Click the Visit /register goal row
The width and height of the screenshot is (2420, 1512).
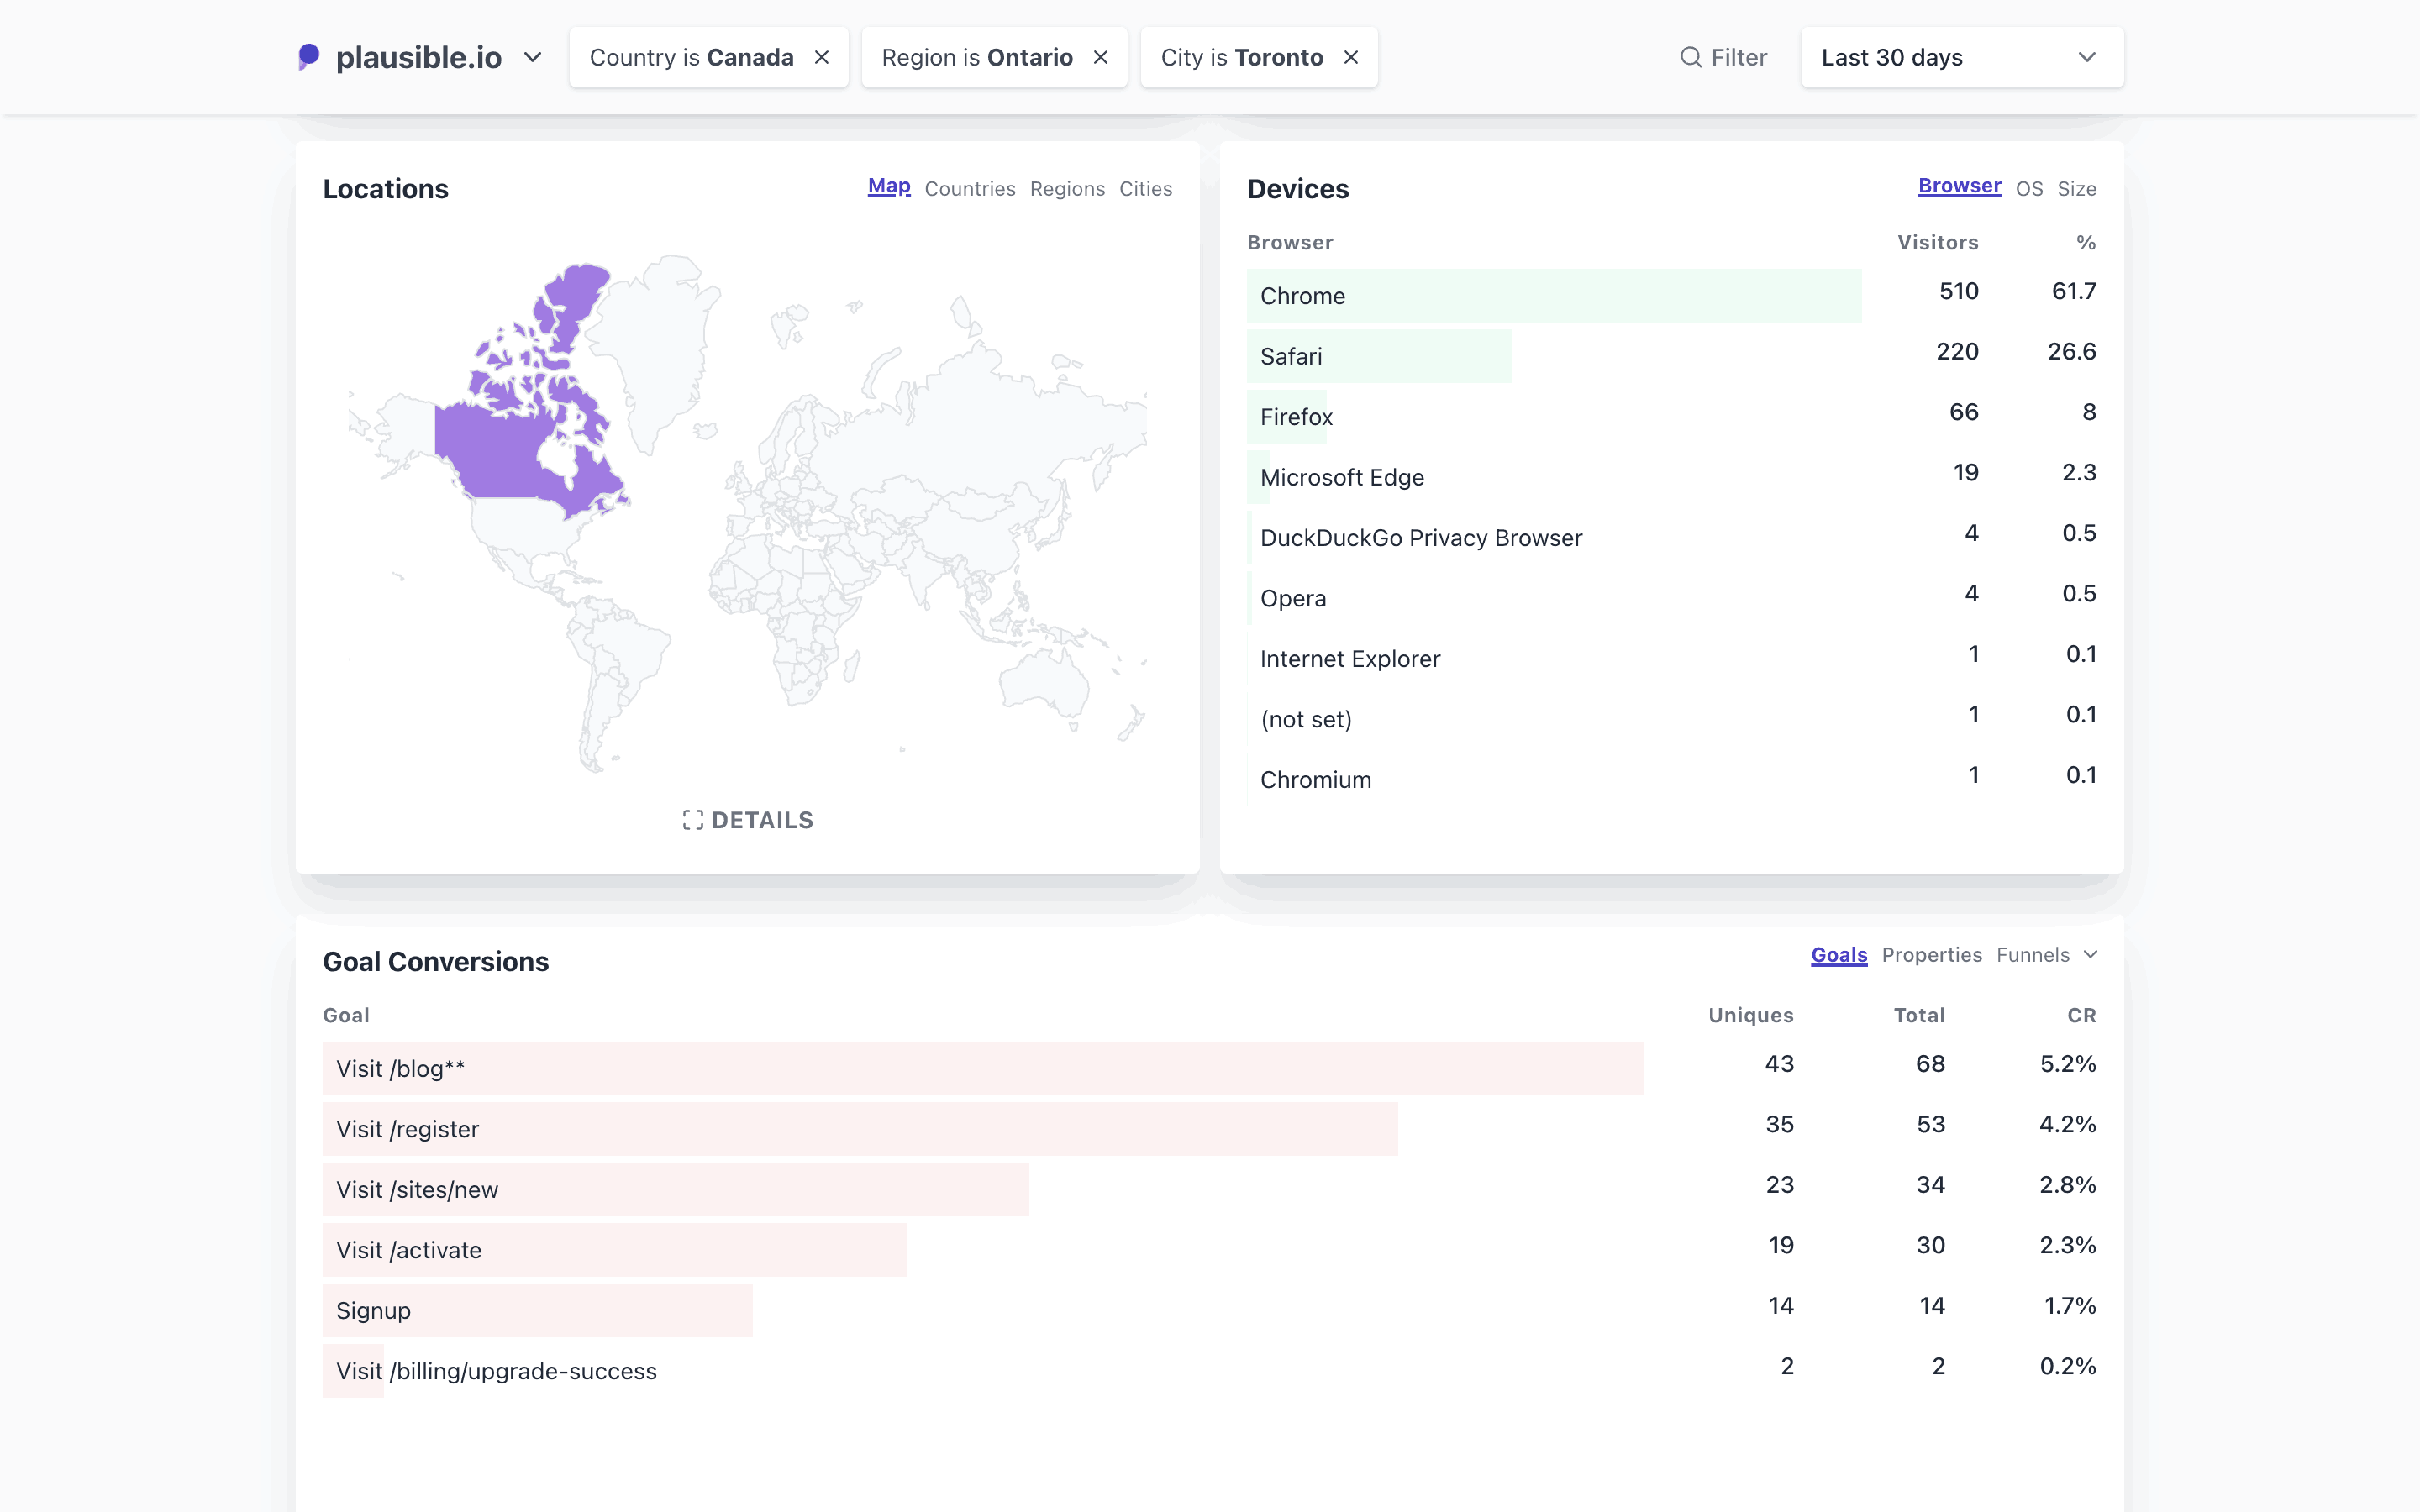click(x=407, y=1129)
